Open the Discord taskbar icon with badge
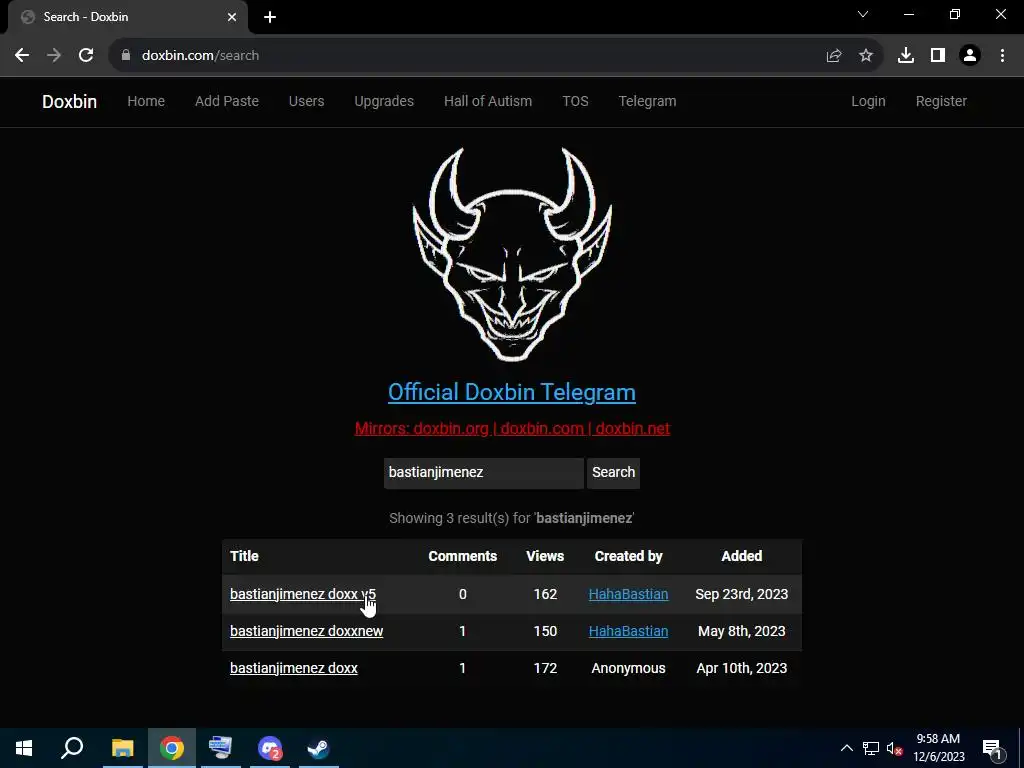Screen dimensions: 1024x768 pos(270,748)
